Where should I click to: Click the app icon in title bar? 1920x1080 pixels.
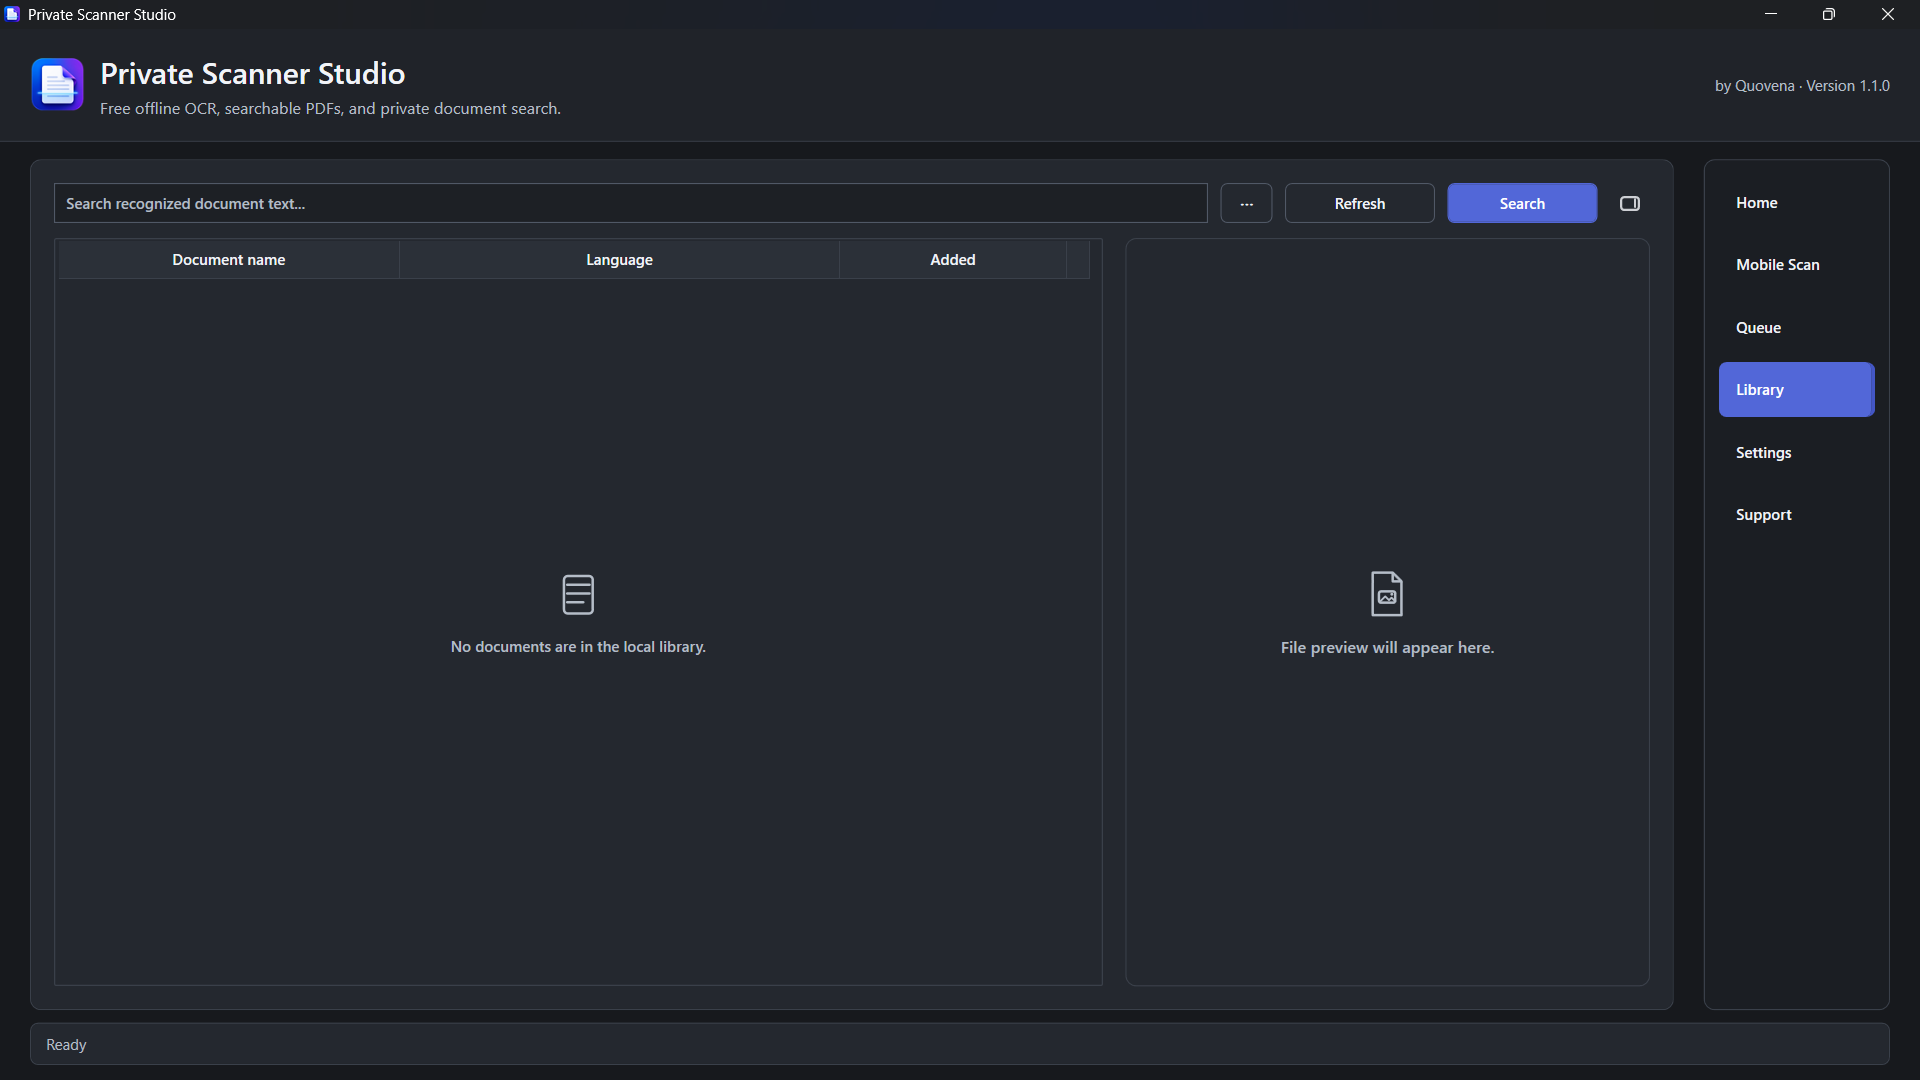(x=12, y=14)
